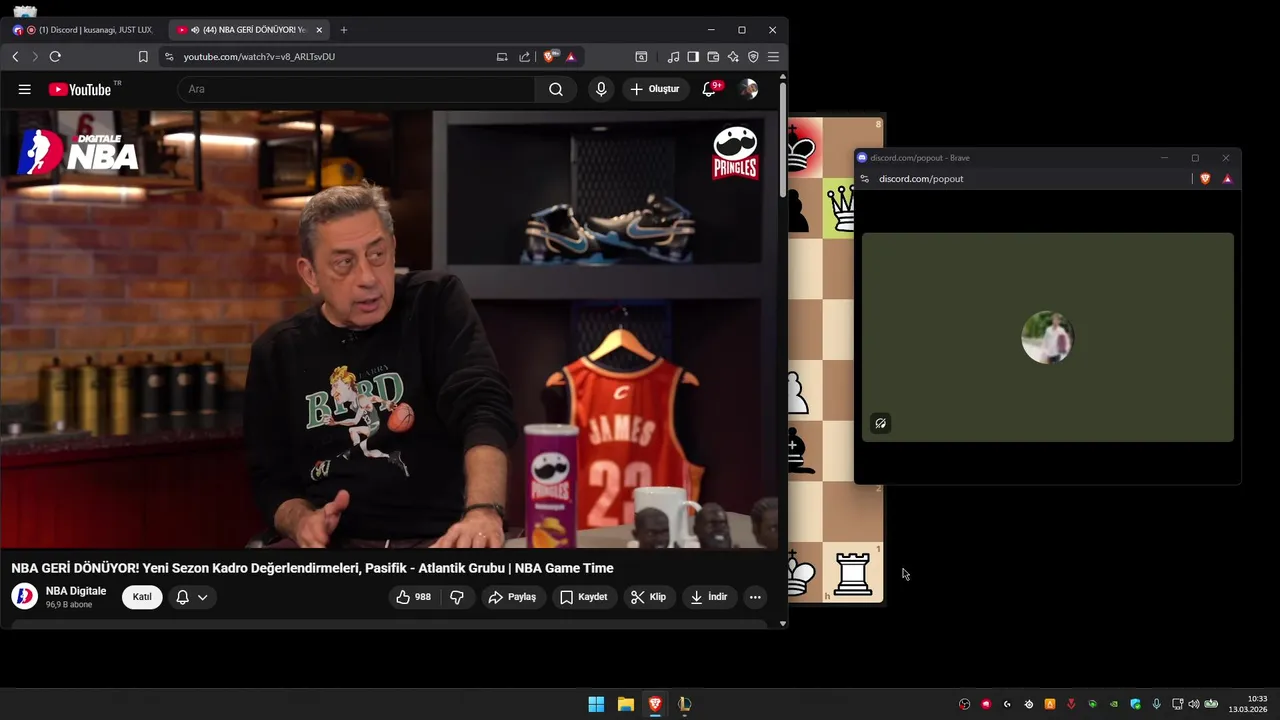Open Brave Wallet icon
Image resolution: width=1280 pixels, height=720 pixels.
713,57
